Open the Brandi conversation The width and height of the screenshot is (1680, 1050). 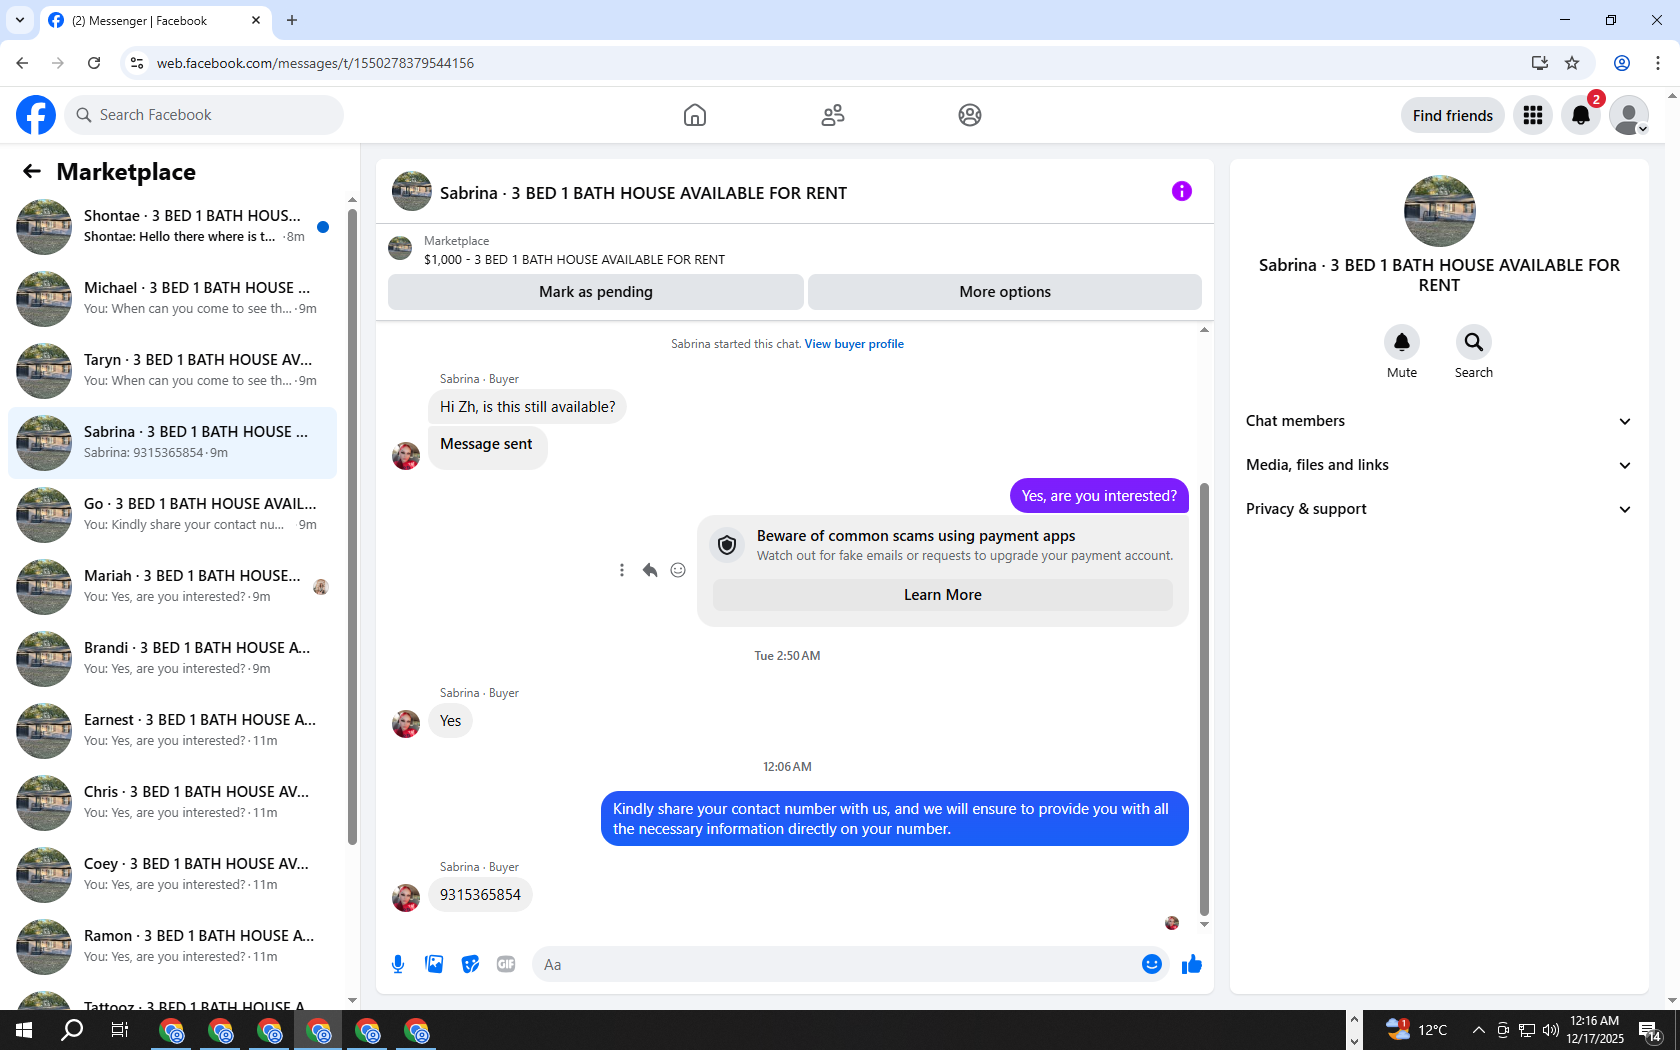coord(173,658)
